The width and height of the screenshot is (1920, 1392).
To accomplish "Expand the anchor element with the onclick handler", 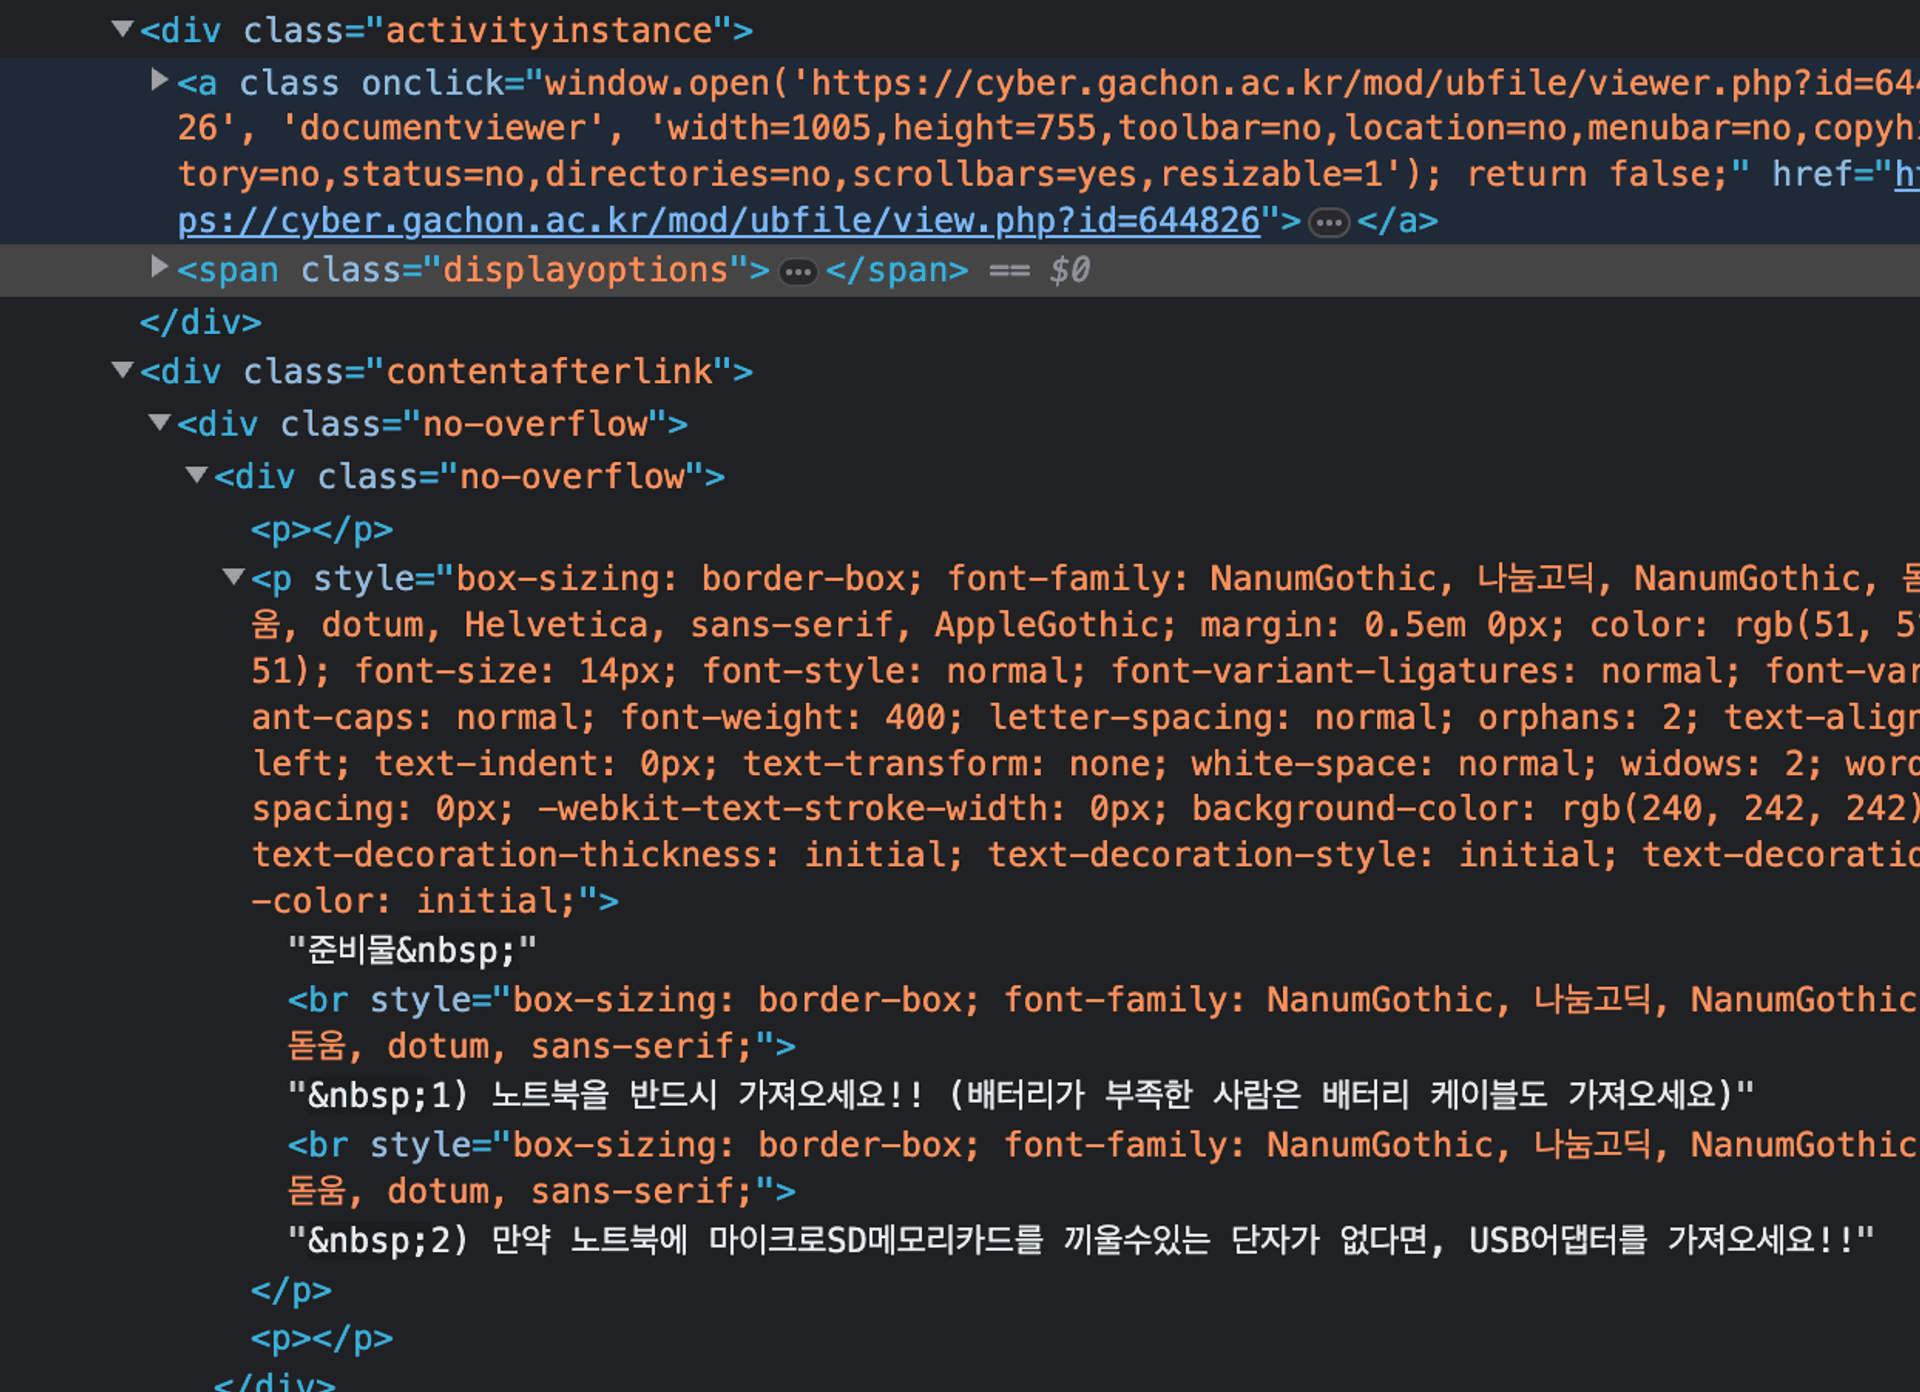I will click(158, 81).
